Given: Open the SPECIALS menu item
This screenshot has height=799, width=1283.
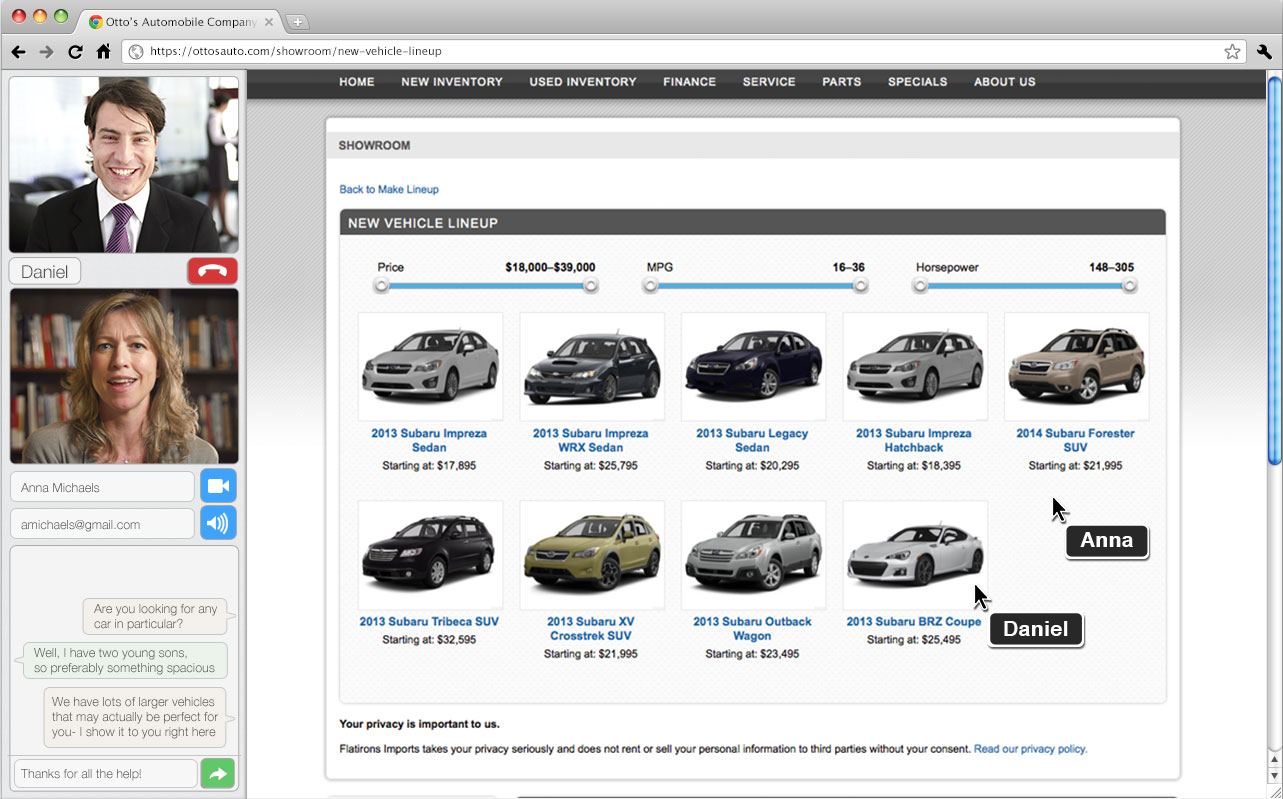Looking at the screenshot, I should click(x=918, y=82).
